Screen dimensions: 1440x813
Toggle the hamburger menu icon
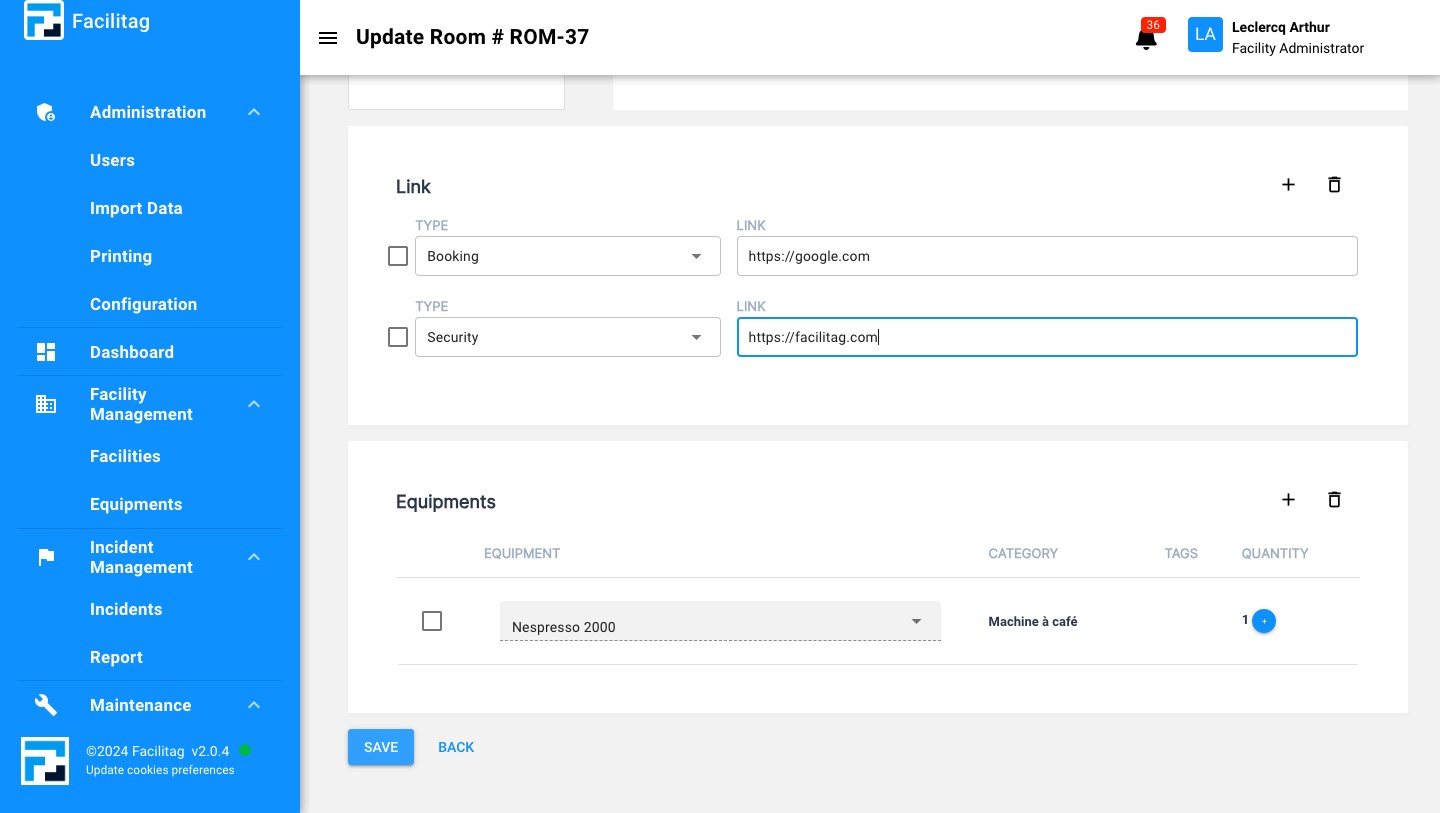pos(327,38)
